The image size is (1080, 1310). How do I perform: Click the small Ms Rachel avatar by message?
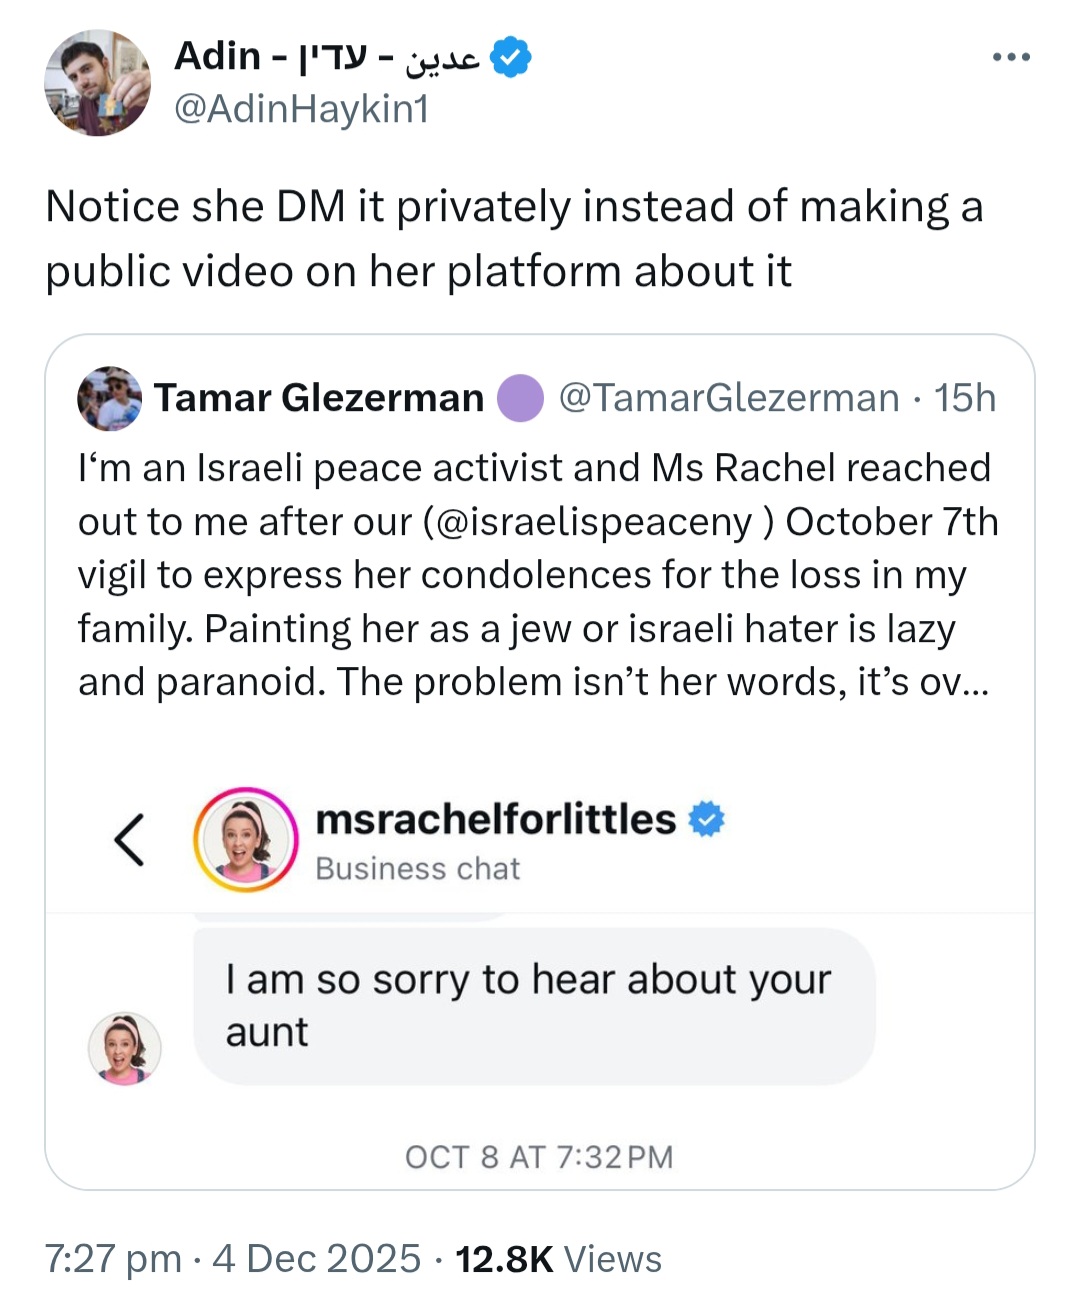(125, 1048)
